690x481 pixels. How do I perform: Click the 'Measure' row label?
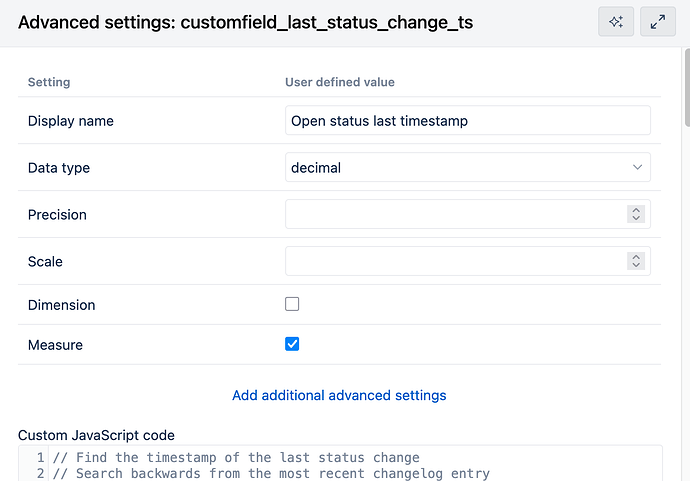tap(55, 345)
